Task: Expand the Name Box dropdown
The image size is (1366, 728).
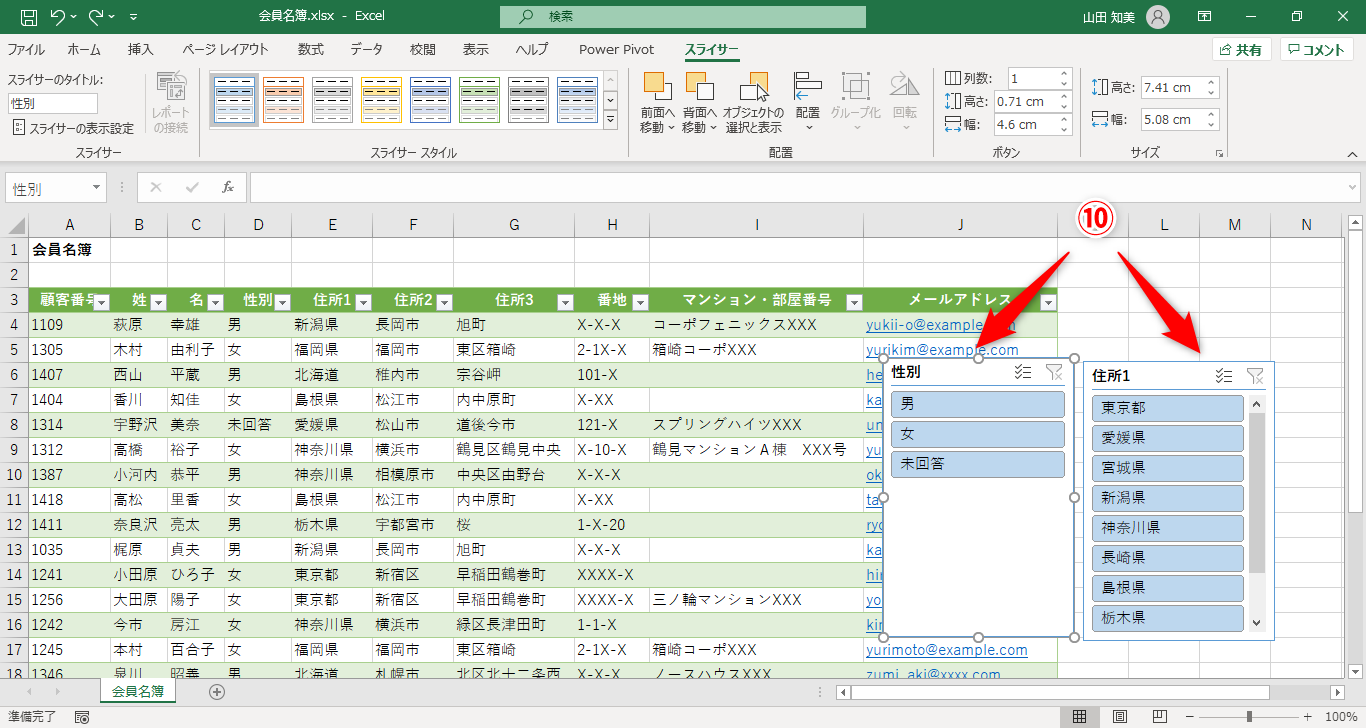Action: [97, 188]
